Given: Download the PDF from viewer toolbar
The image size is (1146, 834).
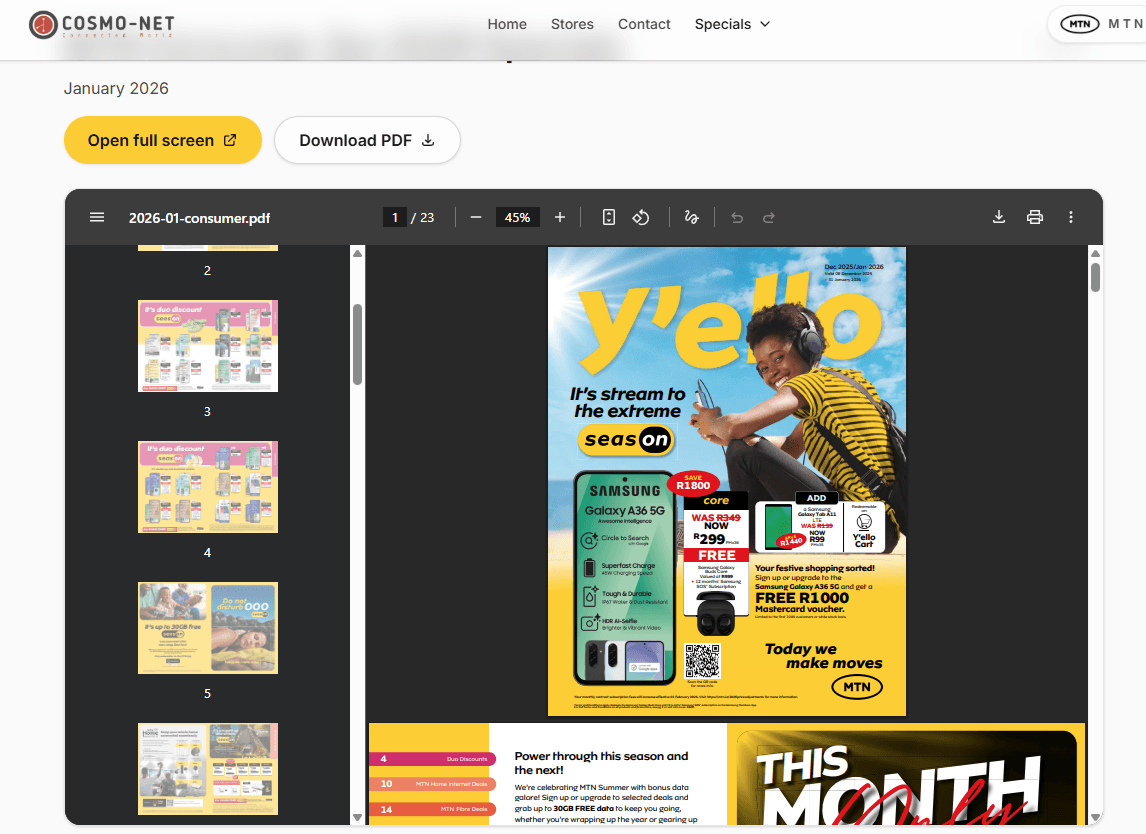Looking at the screenshot, I should click(998, 217).
